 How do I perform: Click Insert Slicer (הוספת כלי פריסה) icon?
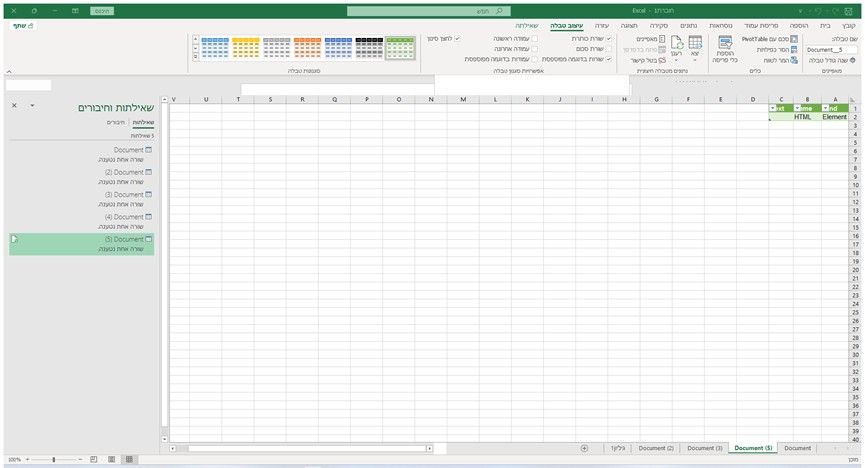[725, 42]
